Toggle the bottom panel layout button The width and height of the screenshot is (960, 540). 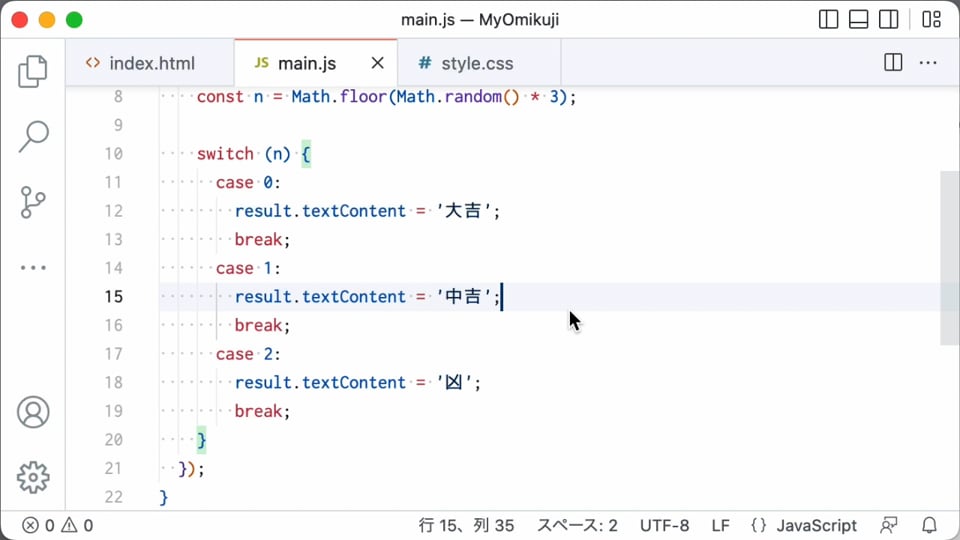(x=858, y=19)
